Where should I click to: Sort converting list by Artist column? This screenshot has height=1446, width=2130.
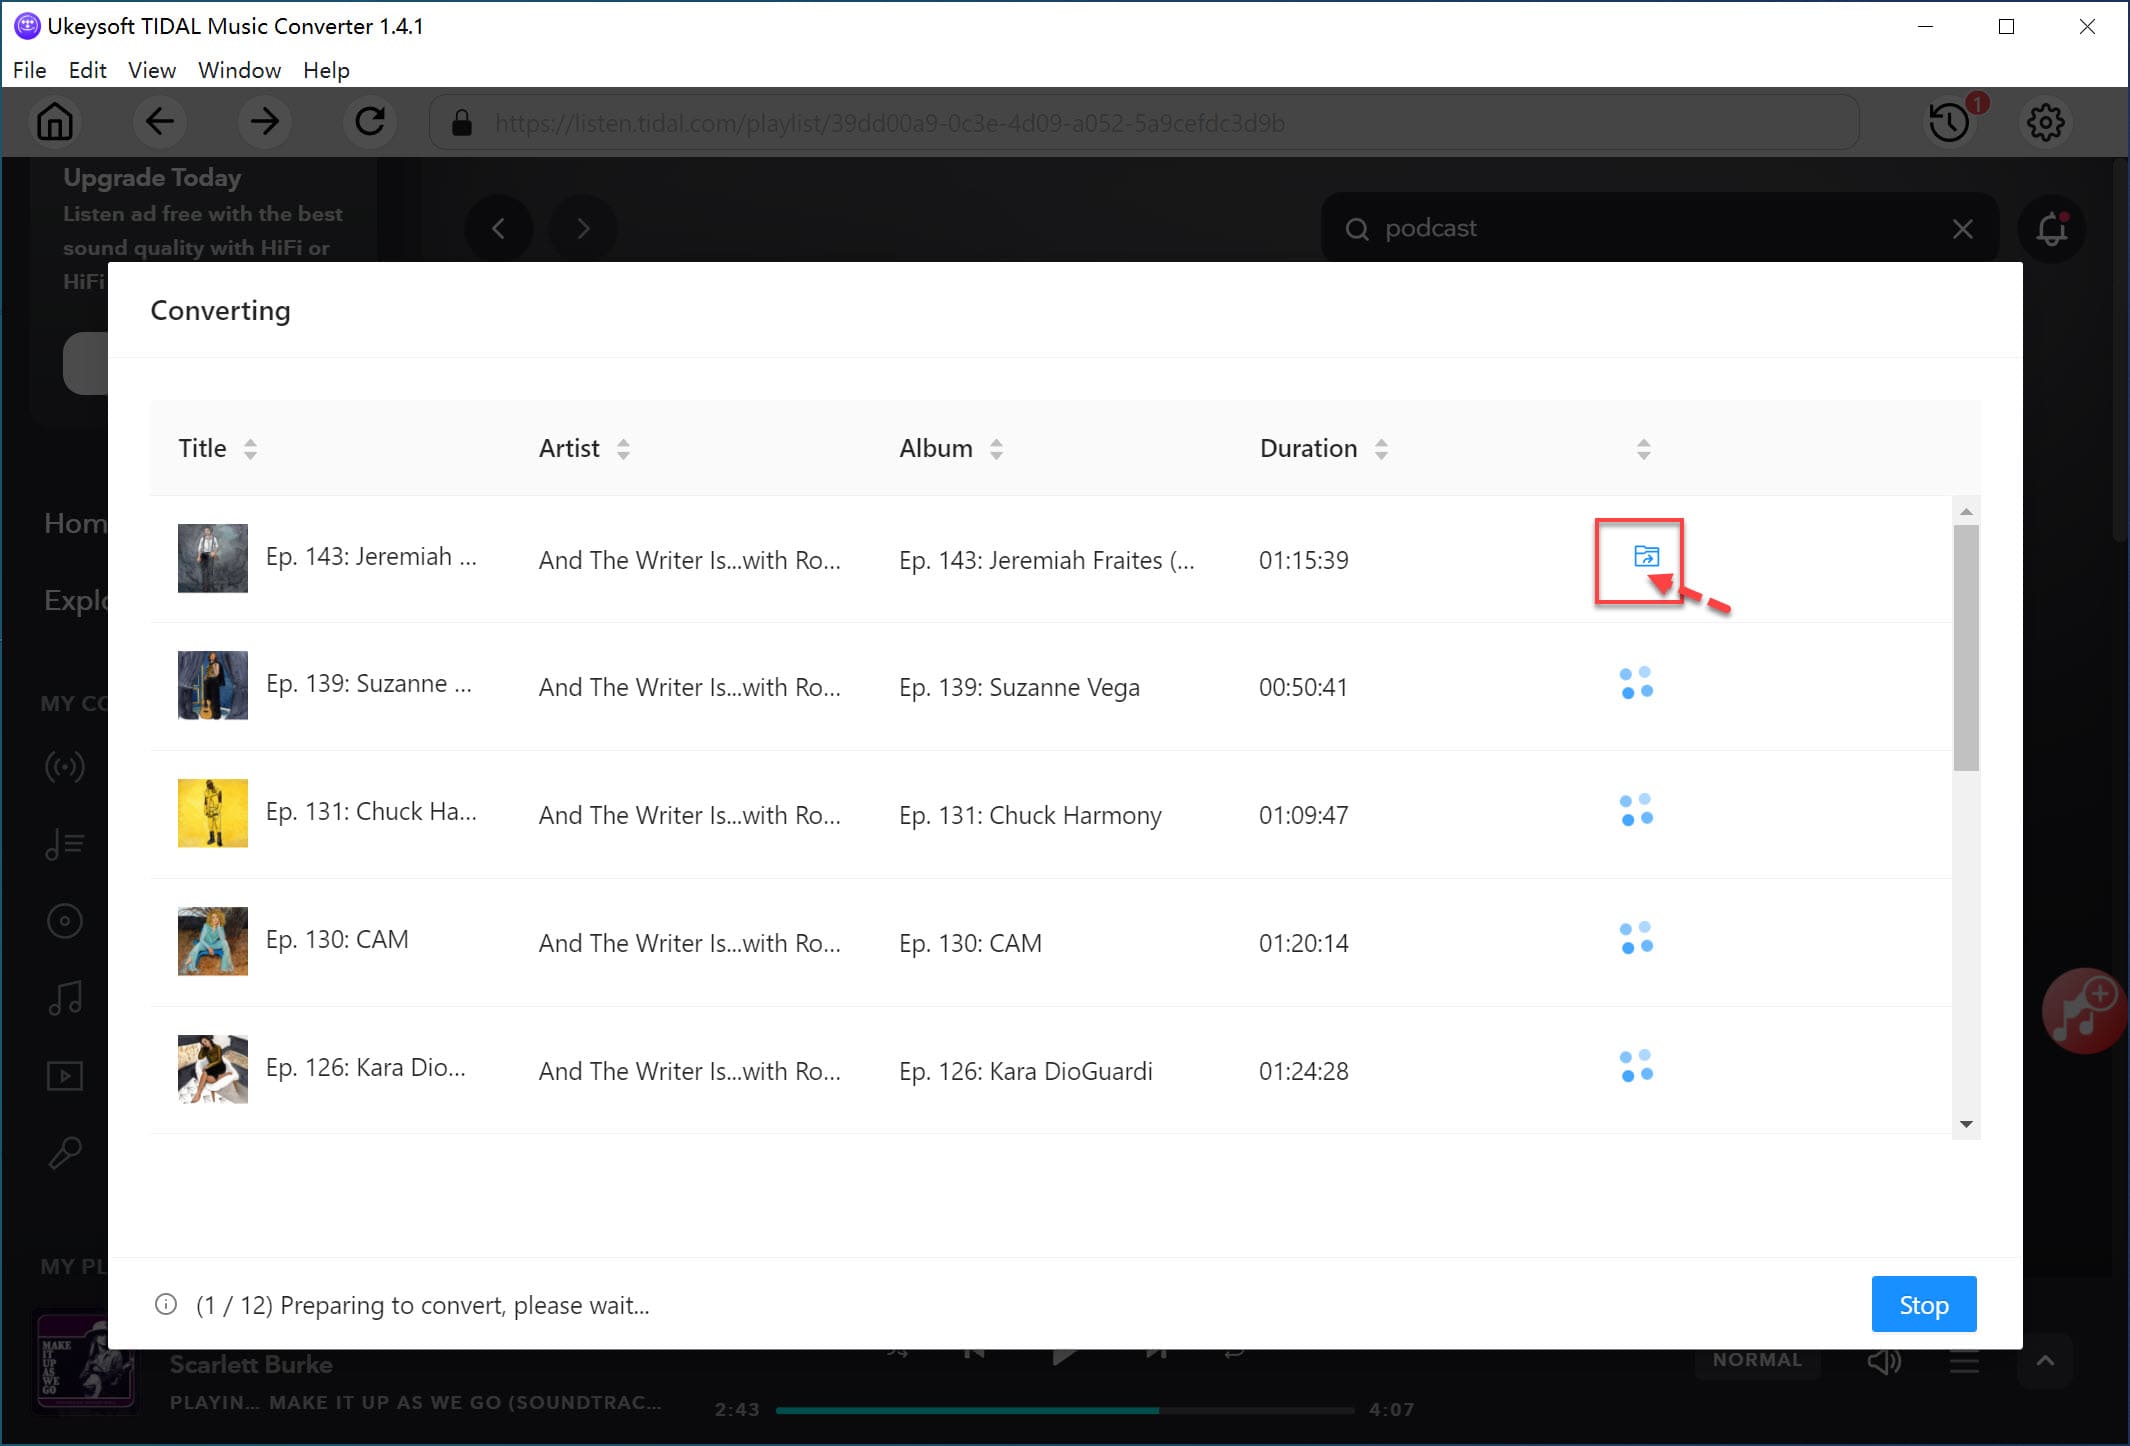(x=623, y=448)
